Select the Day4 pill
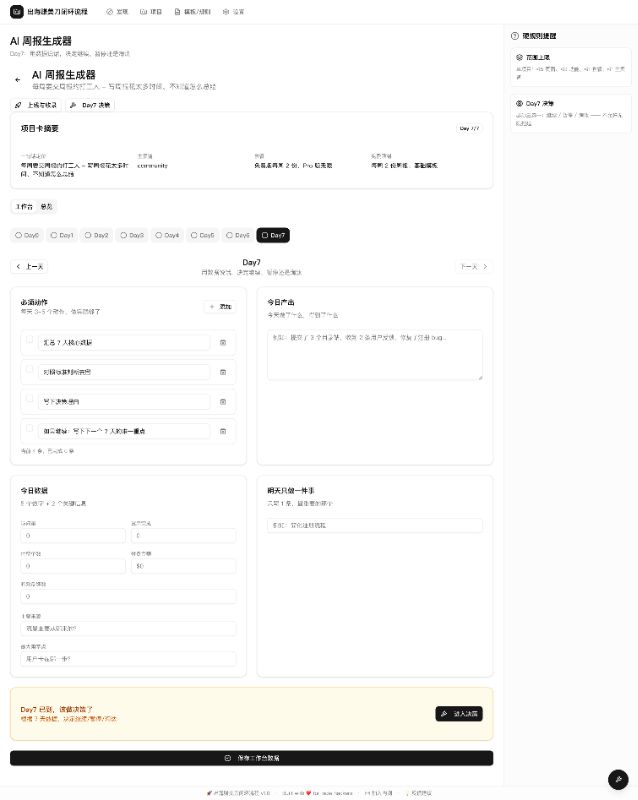This screenshot has width=638, height=800. point(167,235)
